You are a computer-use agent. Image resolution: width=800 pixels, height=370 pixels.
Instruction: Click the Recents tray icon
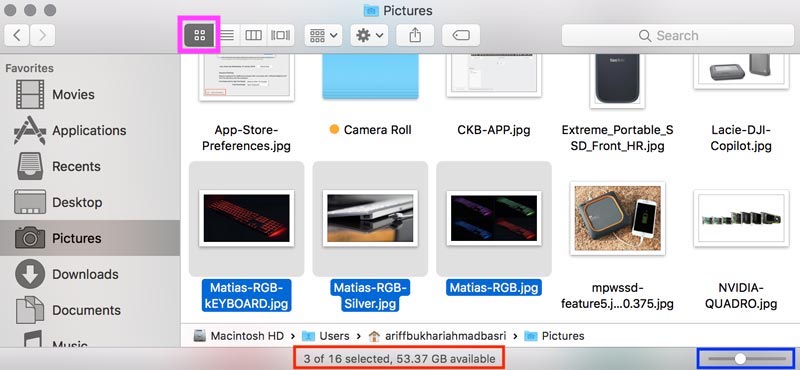(x=30, y=166)
